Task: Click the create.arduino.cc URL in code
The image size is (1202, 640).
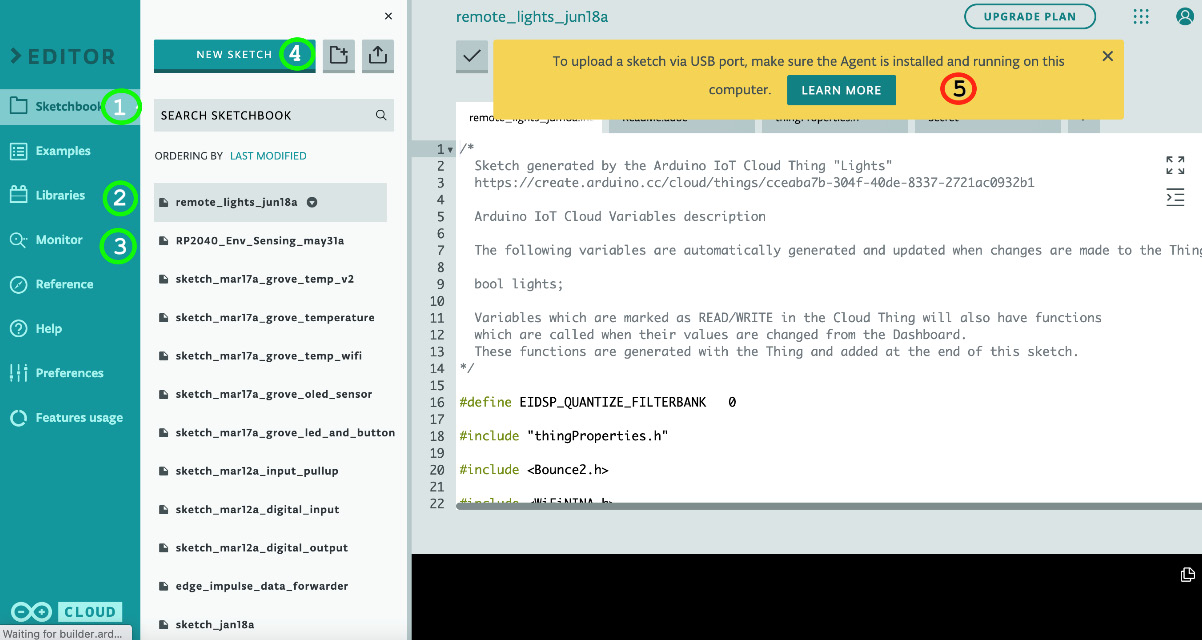Action: pyautogui.click(x=754, y=183)
